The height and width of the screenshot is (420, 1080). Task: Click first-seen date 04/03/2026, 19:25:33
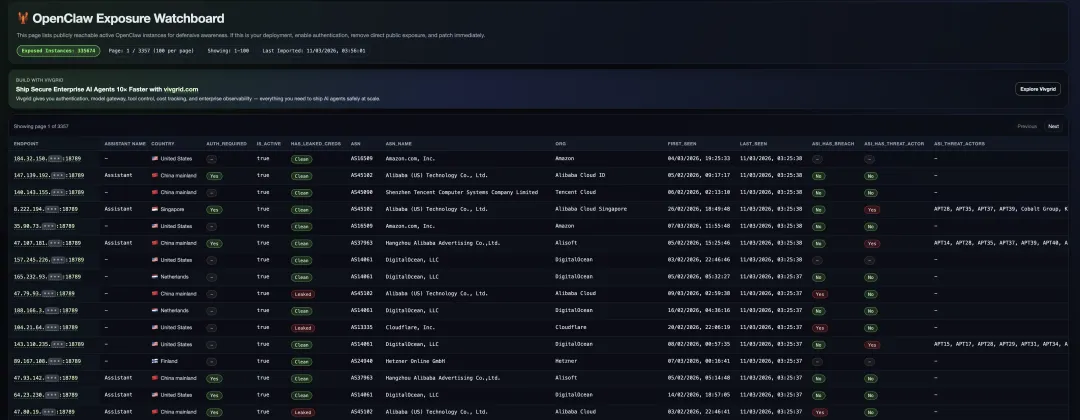tap(699, 158)
